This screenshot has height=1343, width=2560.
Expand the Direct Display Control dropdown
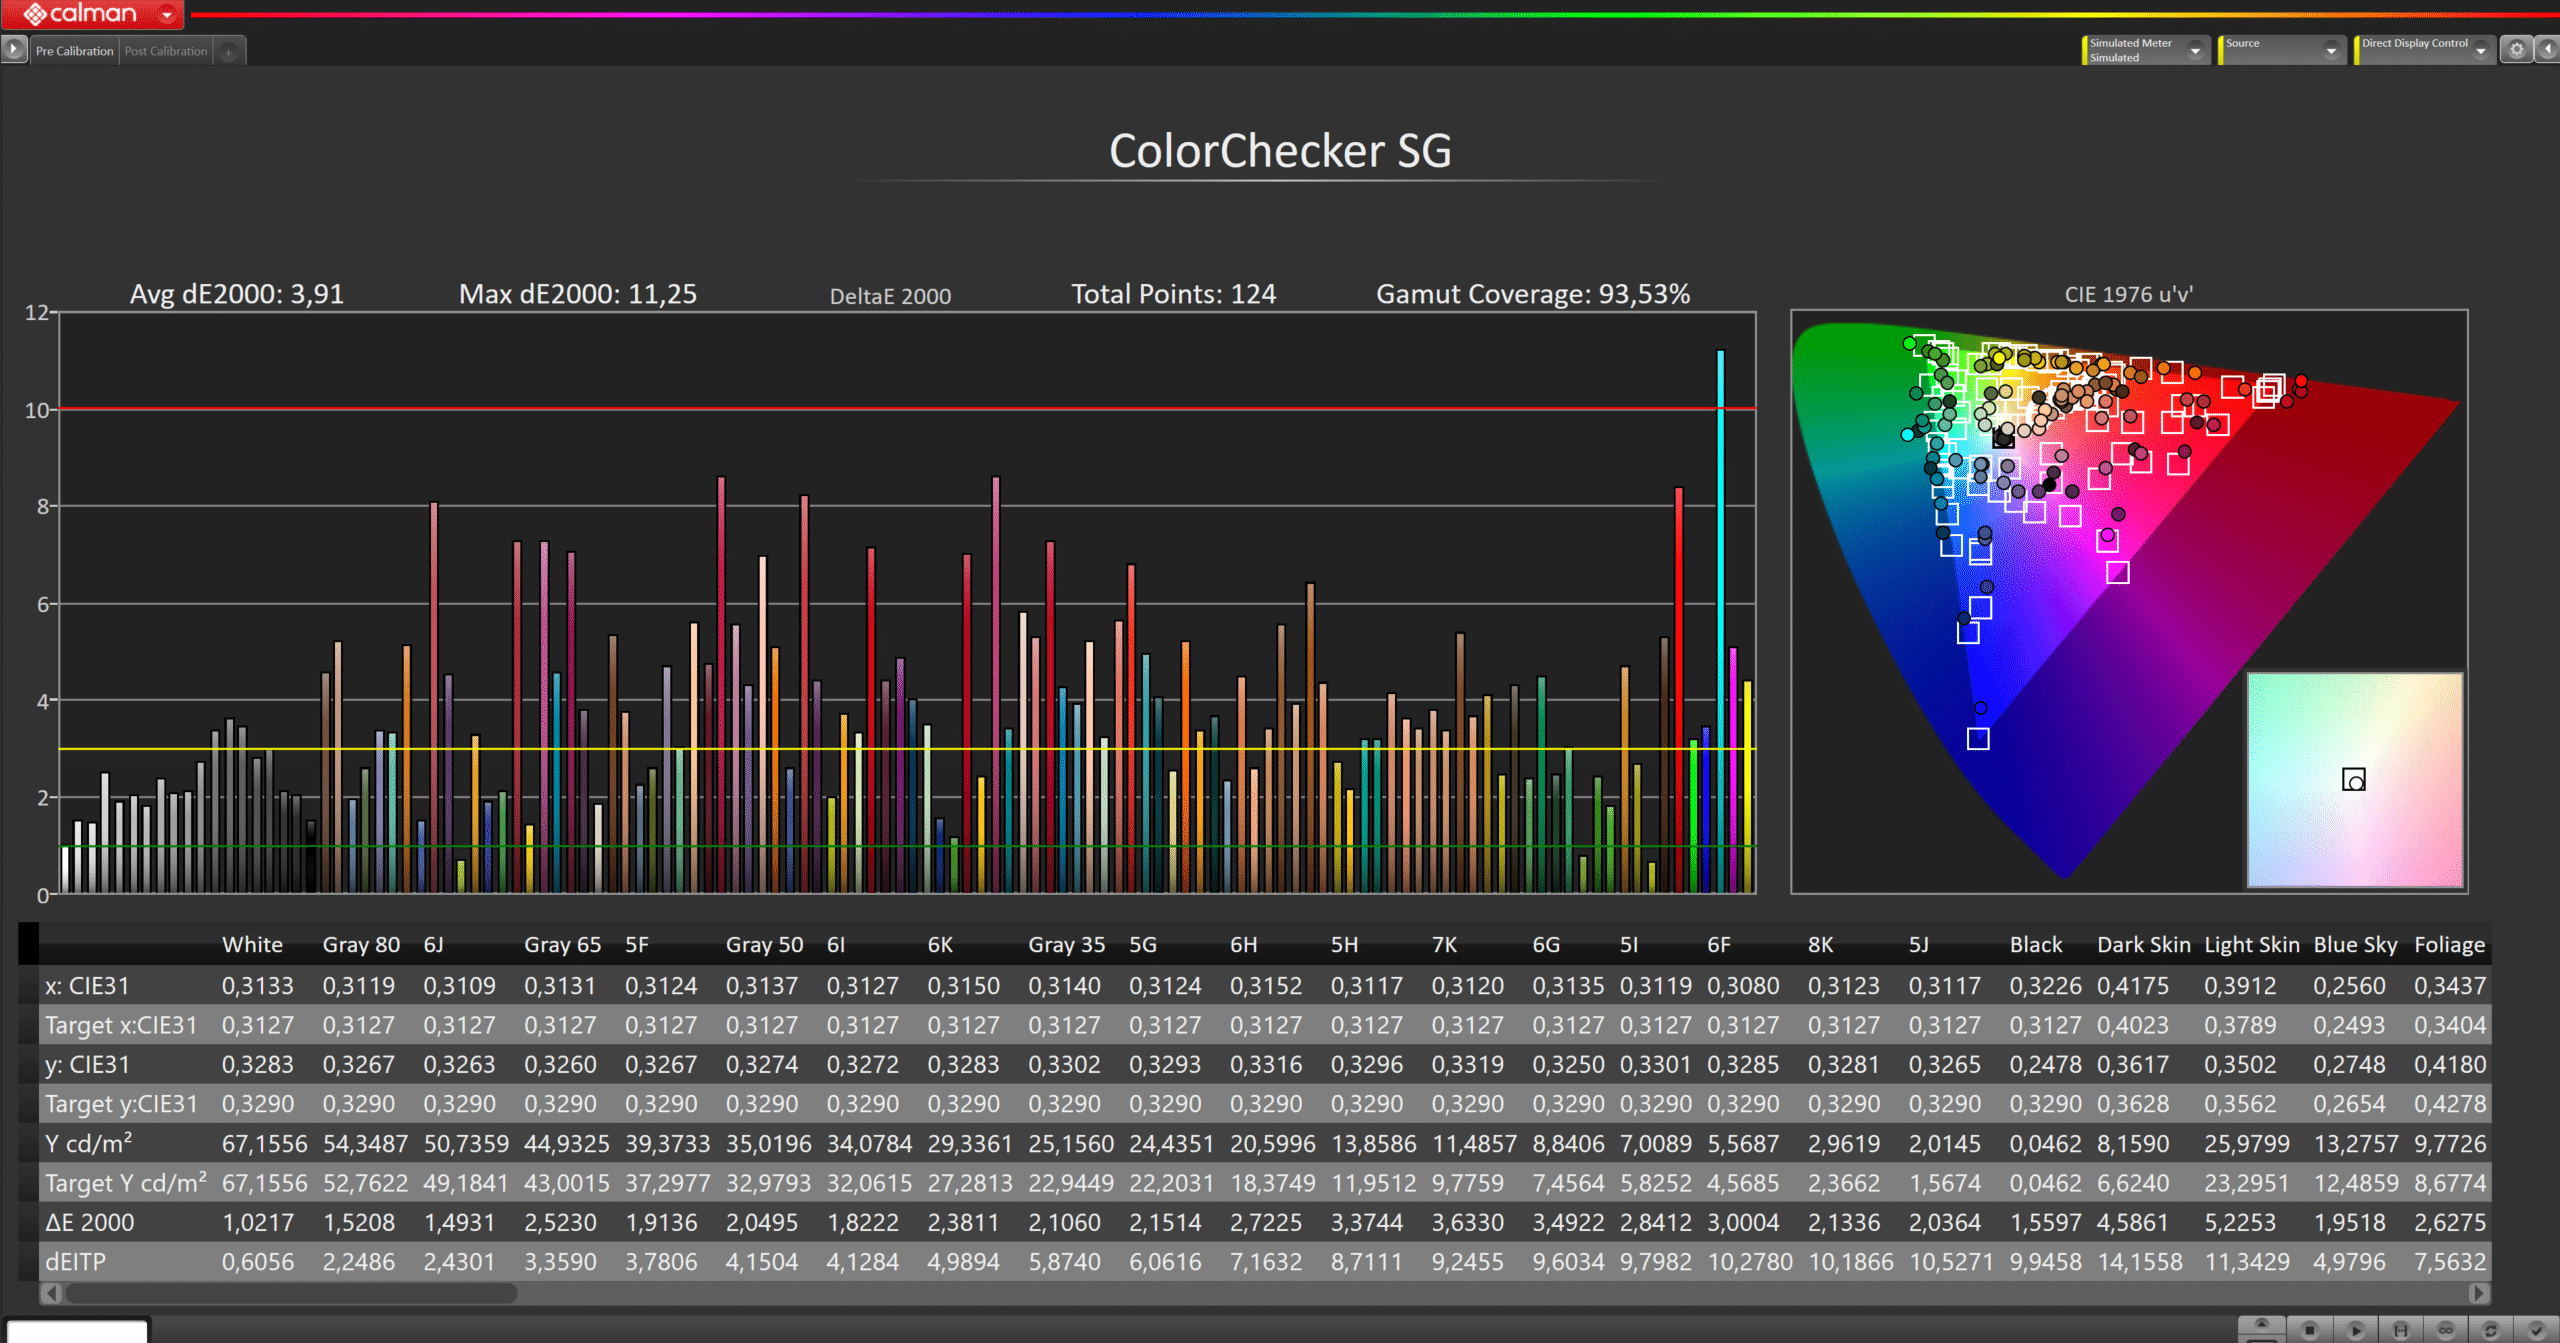click(x=2481, y=50)
